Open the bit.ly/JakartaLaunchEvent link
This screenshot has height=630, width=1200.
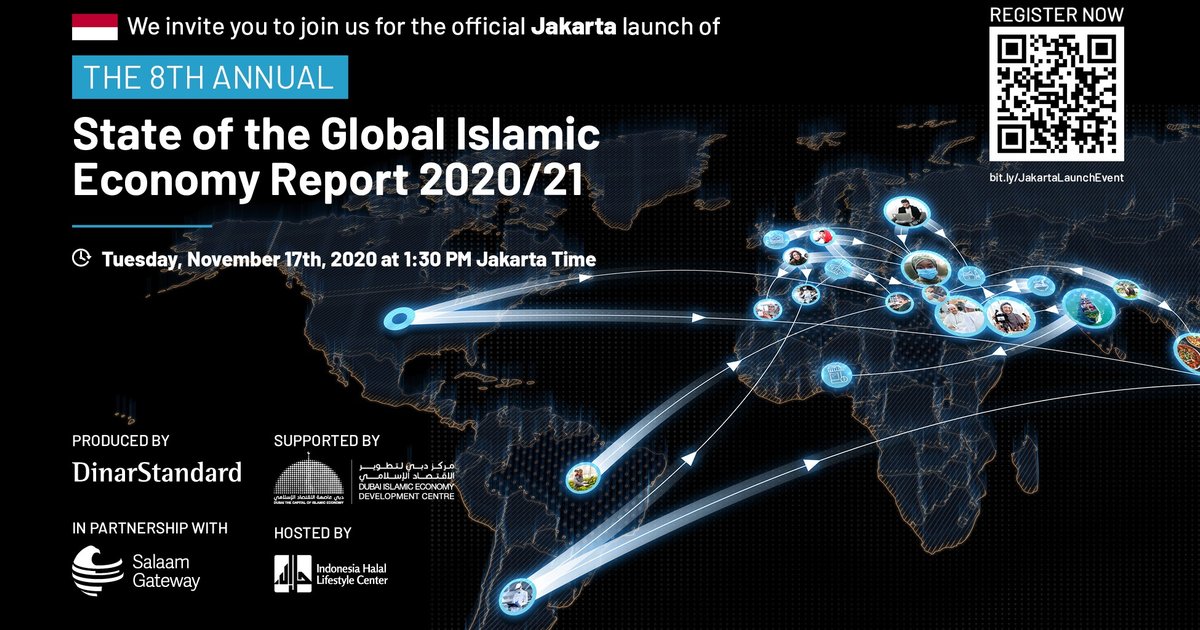pos(1057,177)
